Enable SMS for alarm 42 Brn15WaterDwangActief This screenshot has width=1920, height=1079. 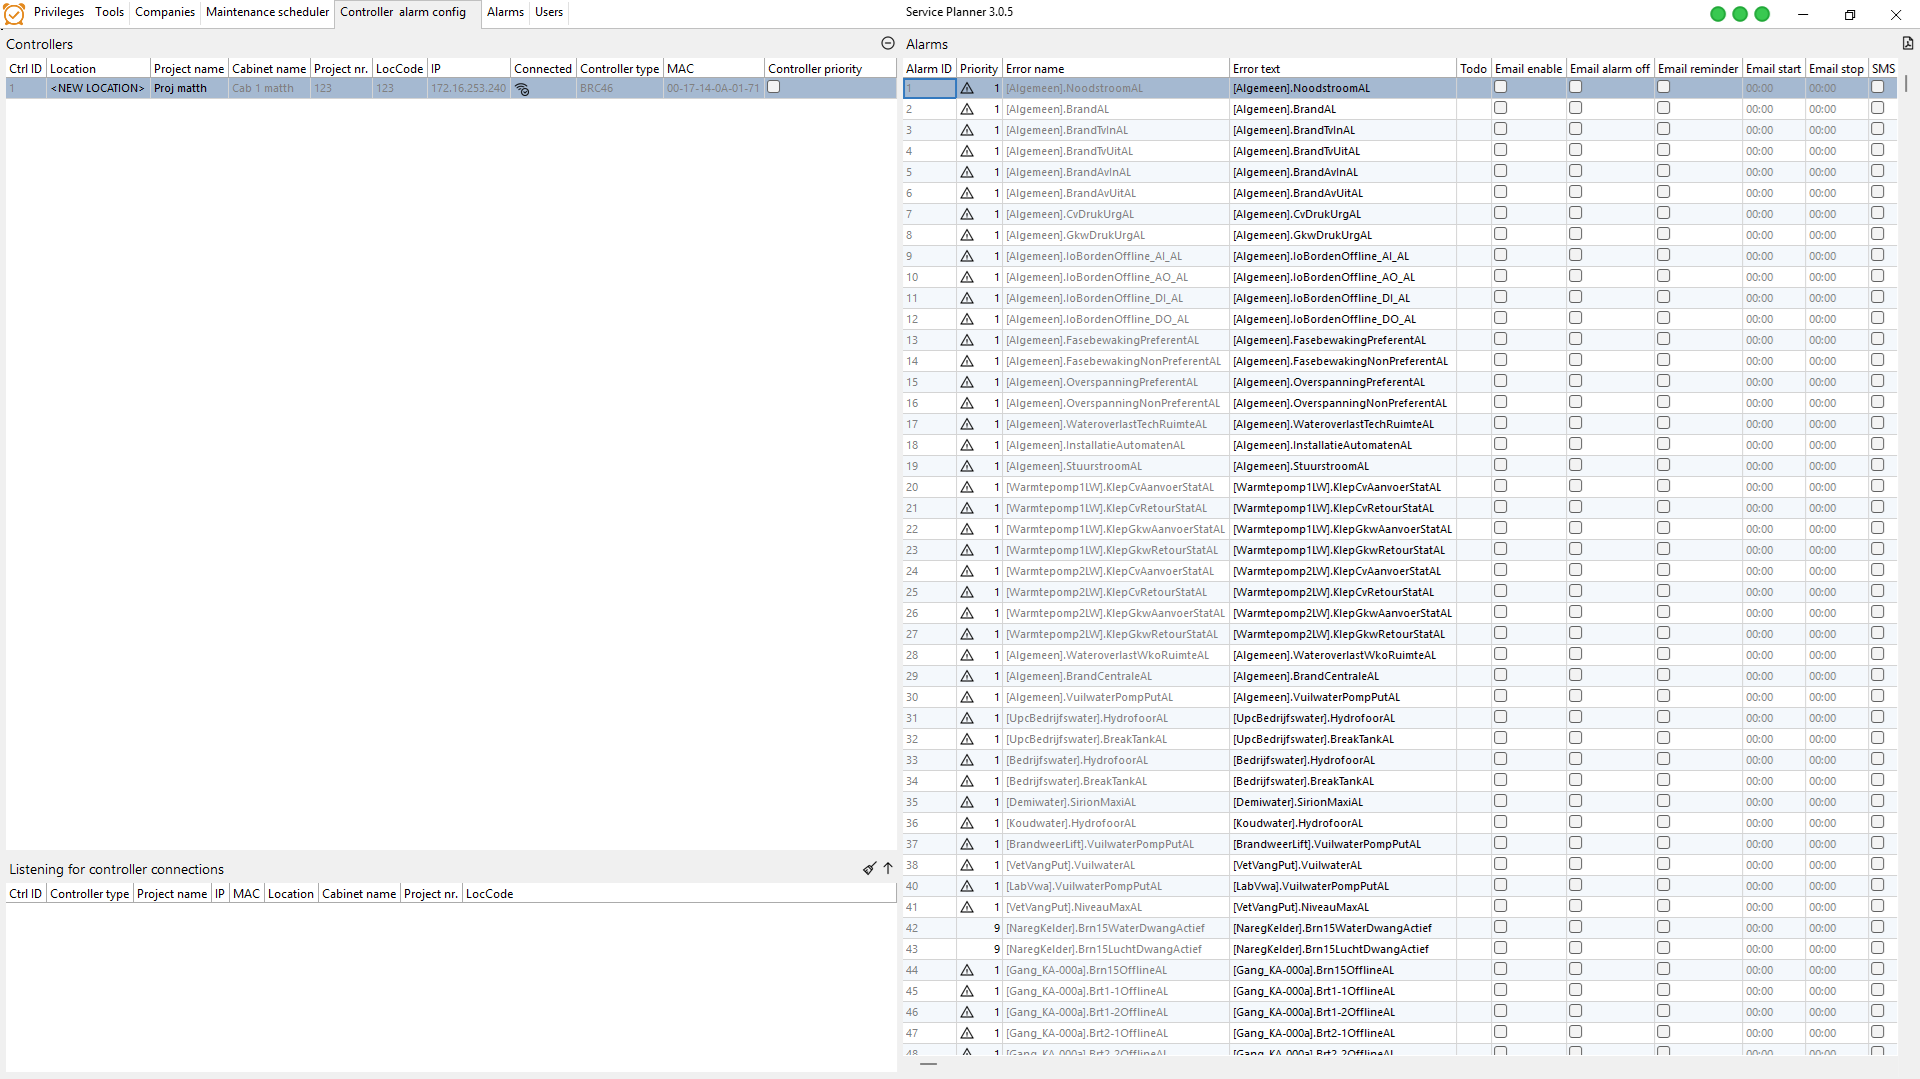click(x=1877, y=927)
